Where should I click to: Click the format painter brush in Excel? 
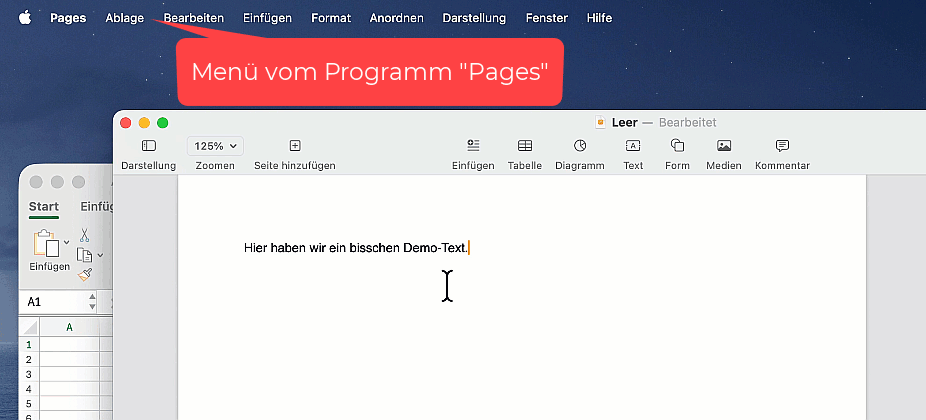tap(85, 274)
